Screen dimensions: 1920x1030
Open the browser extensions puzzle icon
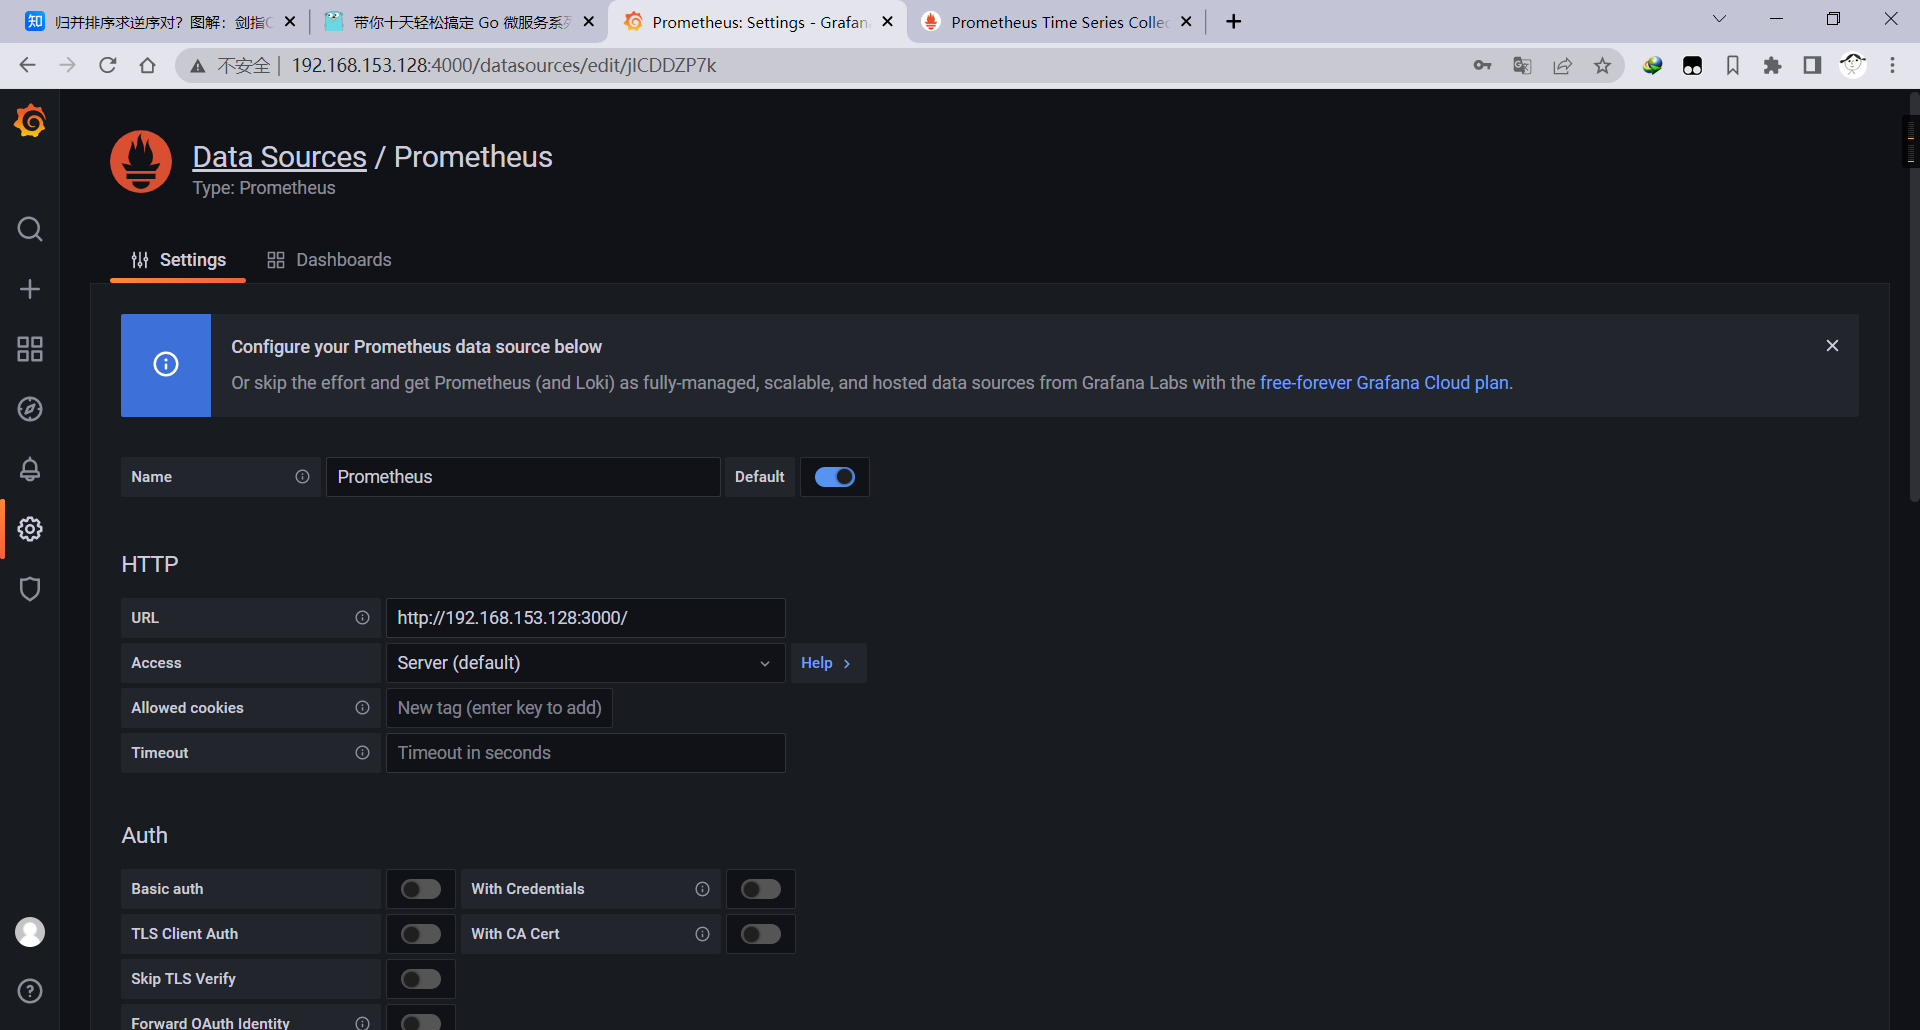click(1773, 65)
